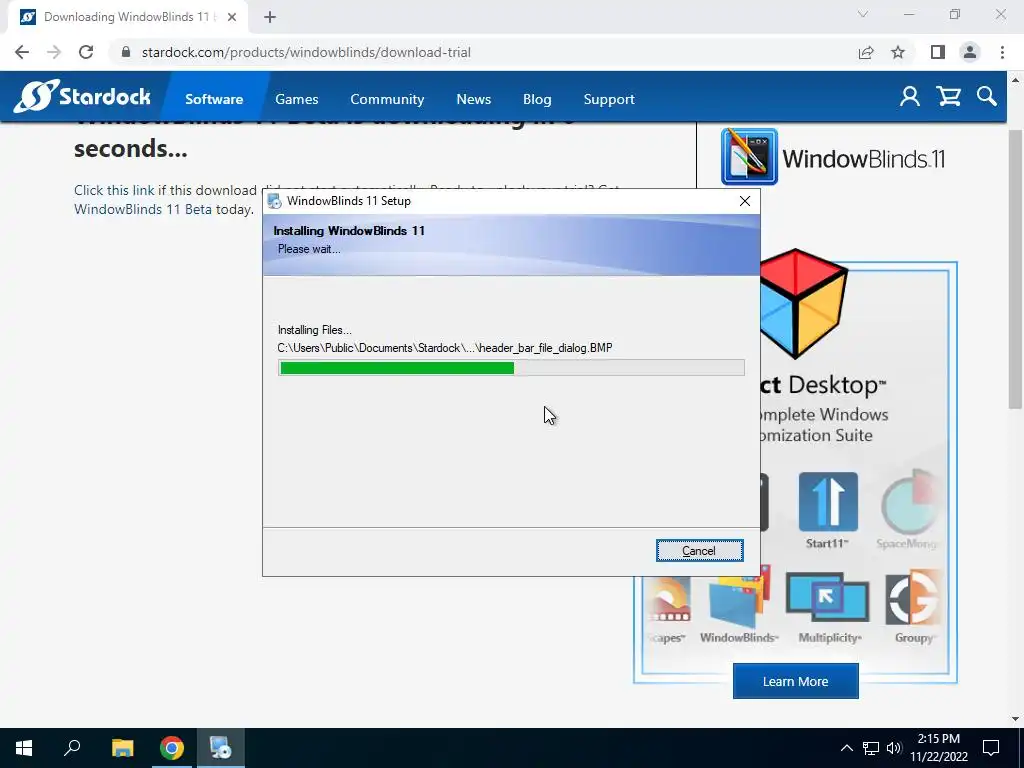Go forward in browser history
Viewport: 1024px width, 768px height.
coord(54,52)
